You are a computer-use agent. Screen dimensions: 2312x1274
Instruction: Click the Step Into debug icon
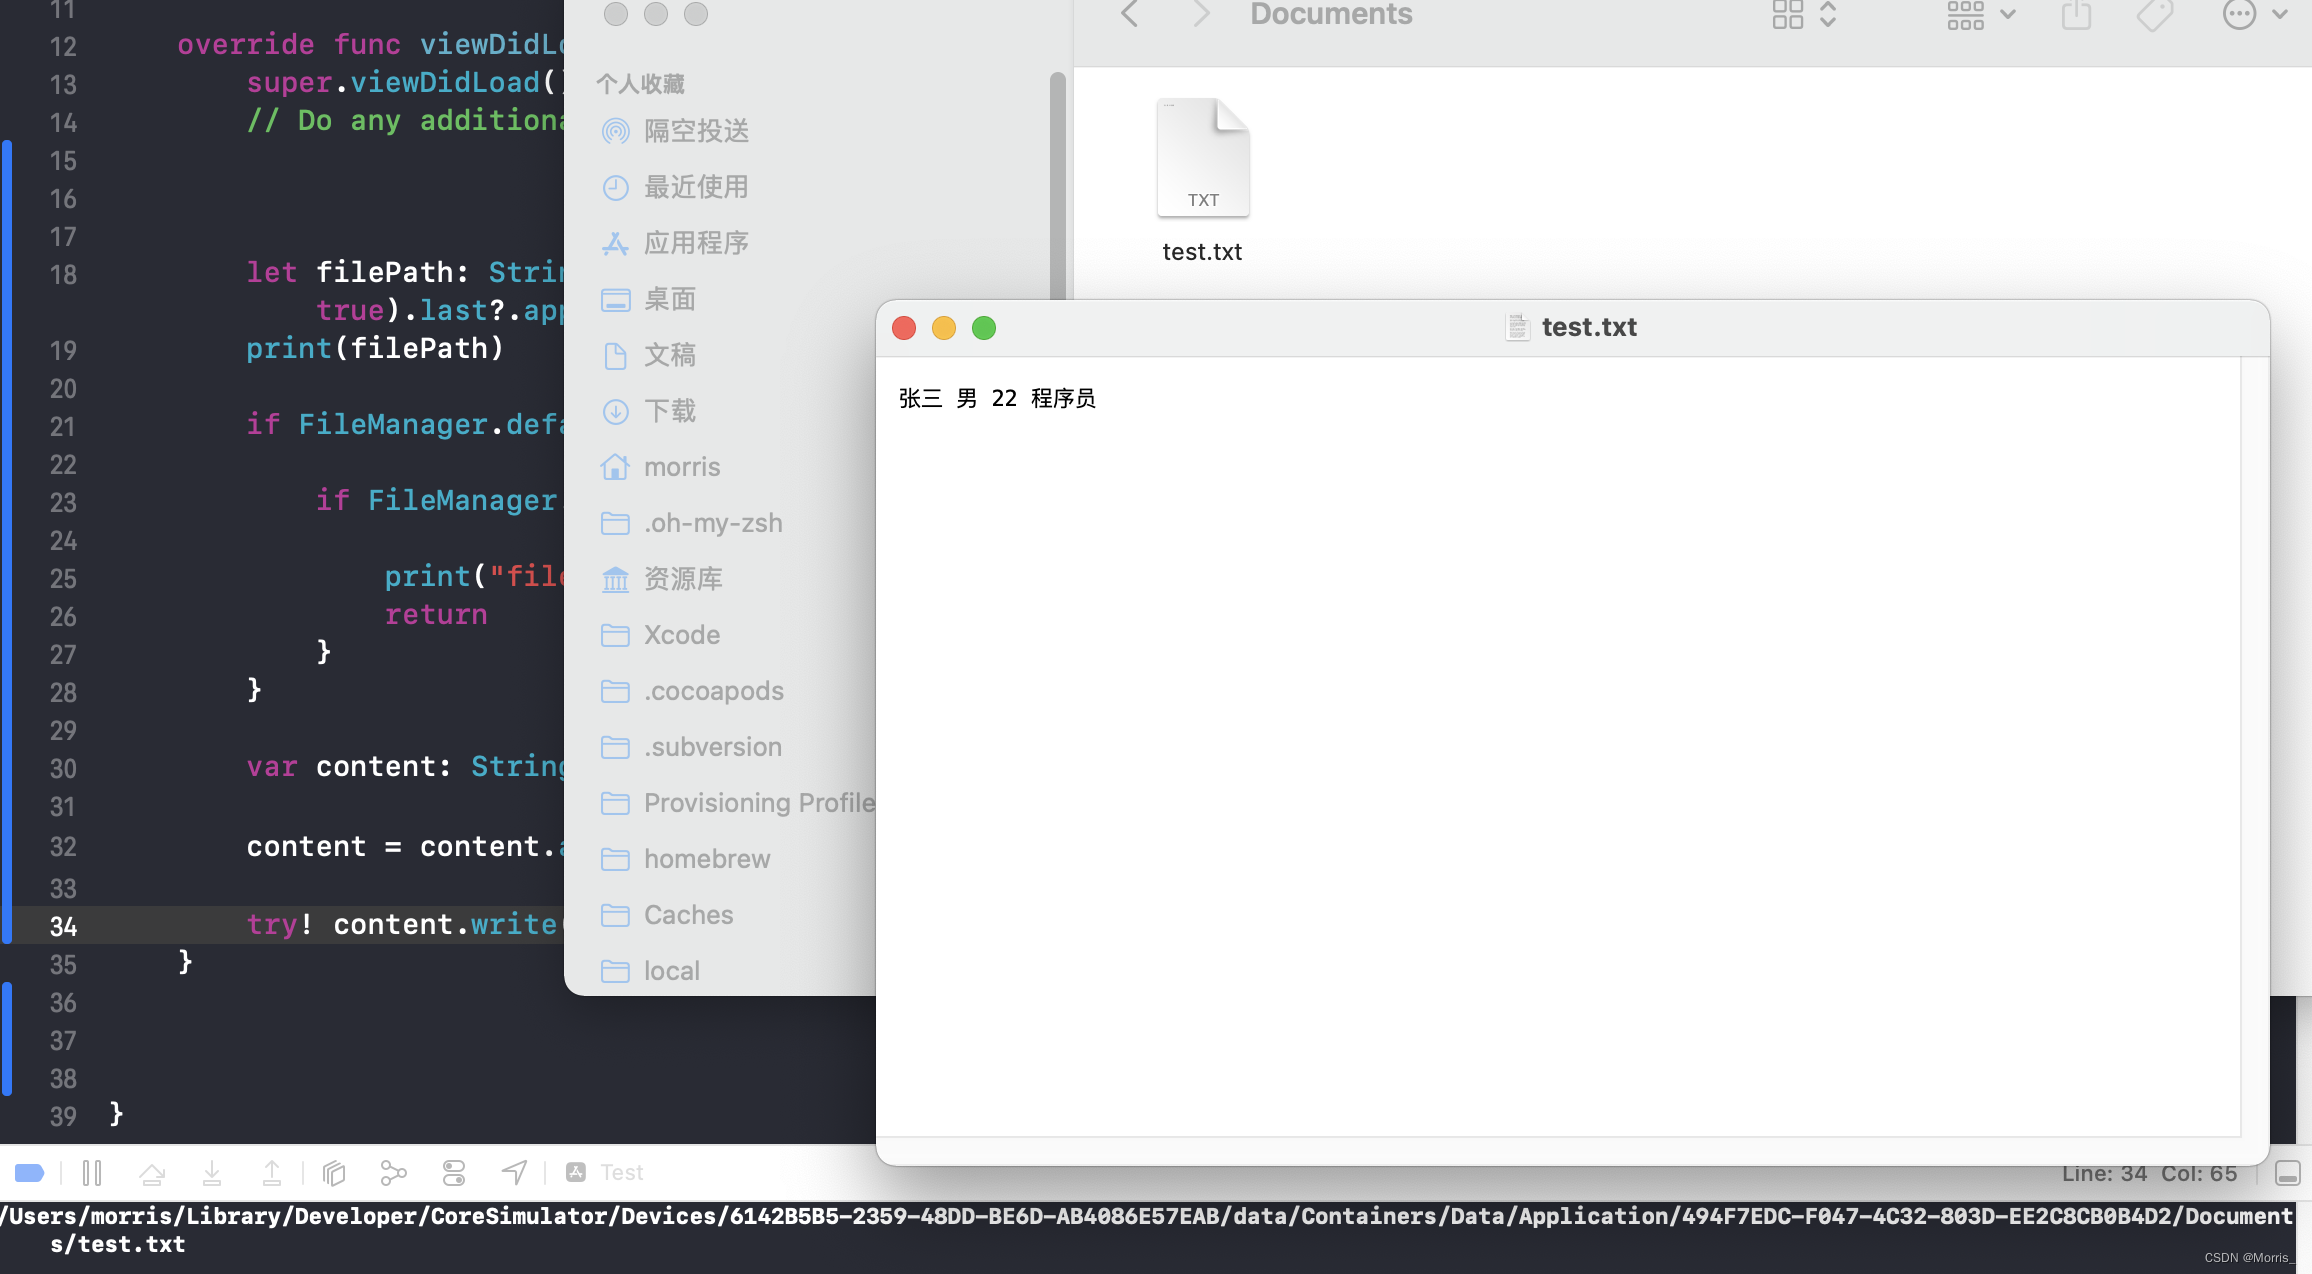pos(212,1172)
